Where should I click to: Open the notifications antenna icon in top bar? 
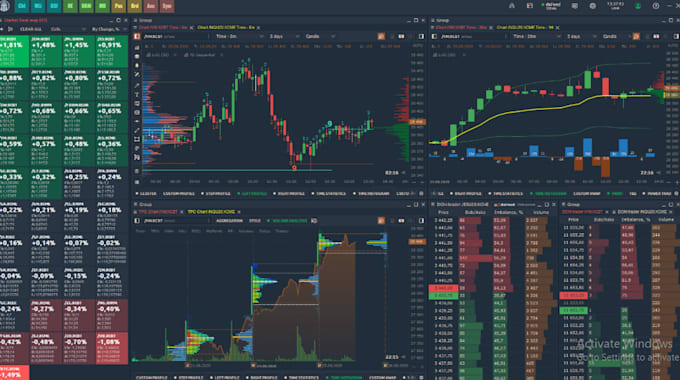tap(512, 6)
